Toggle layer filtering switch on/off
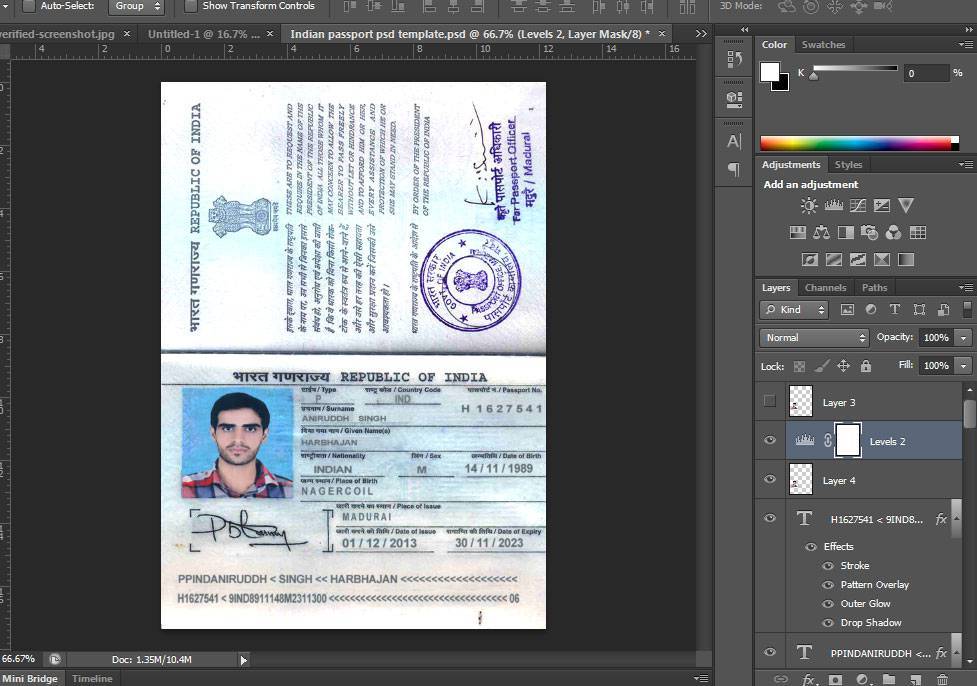Screen dimensions: 977x686 (967, 310)
